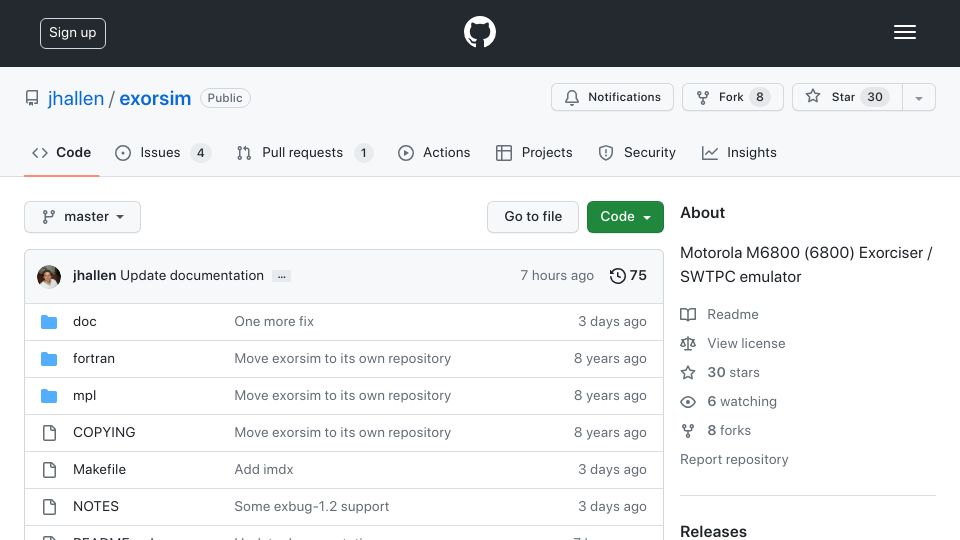Click the NOTES file icon
Image resolution: width=960 pixels, height=540 pixels.
49,507
